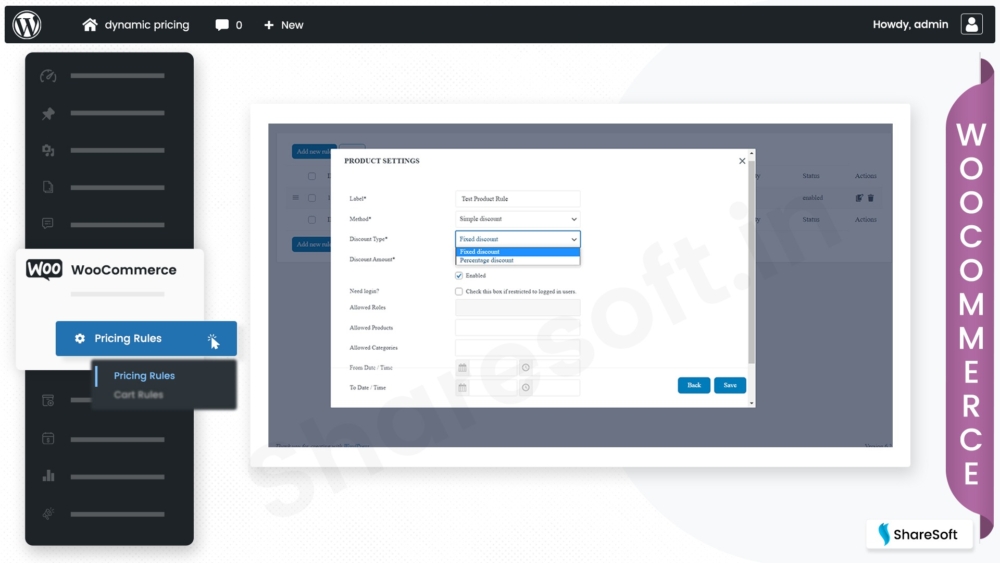Tick the select-all checkbox in table footer
This screenshot has width=1000, height=563.
(312, 220)
